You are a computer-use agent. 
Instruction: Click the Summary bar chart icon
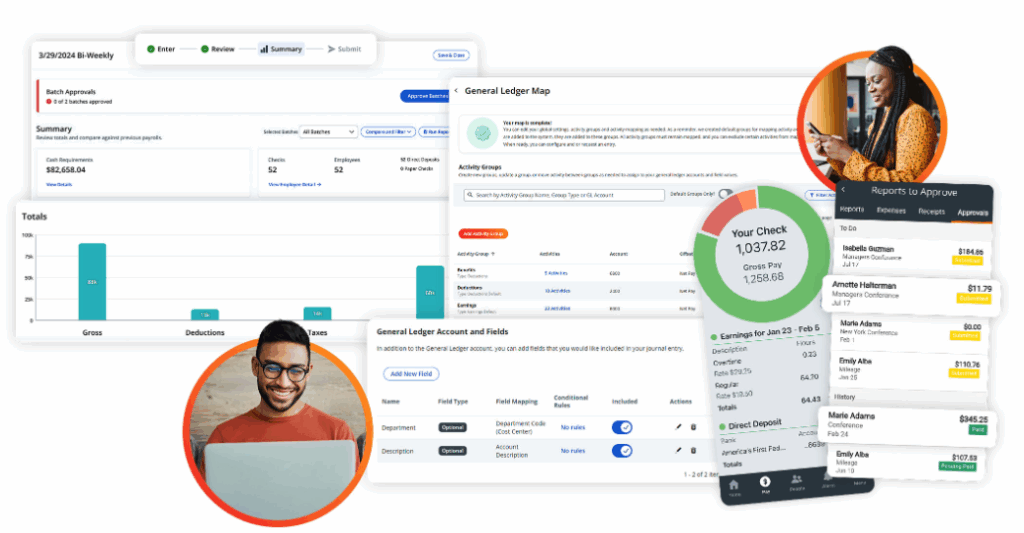(x=264, y=49)
